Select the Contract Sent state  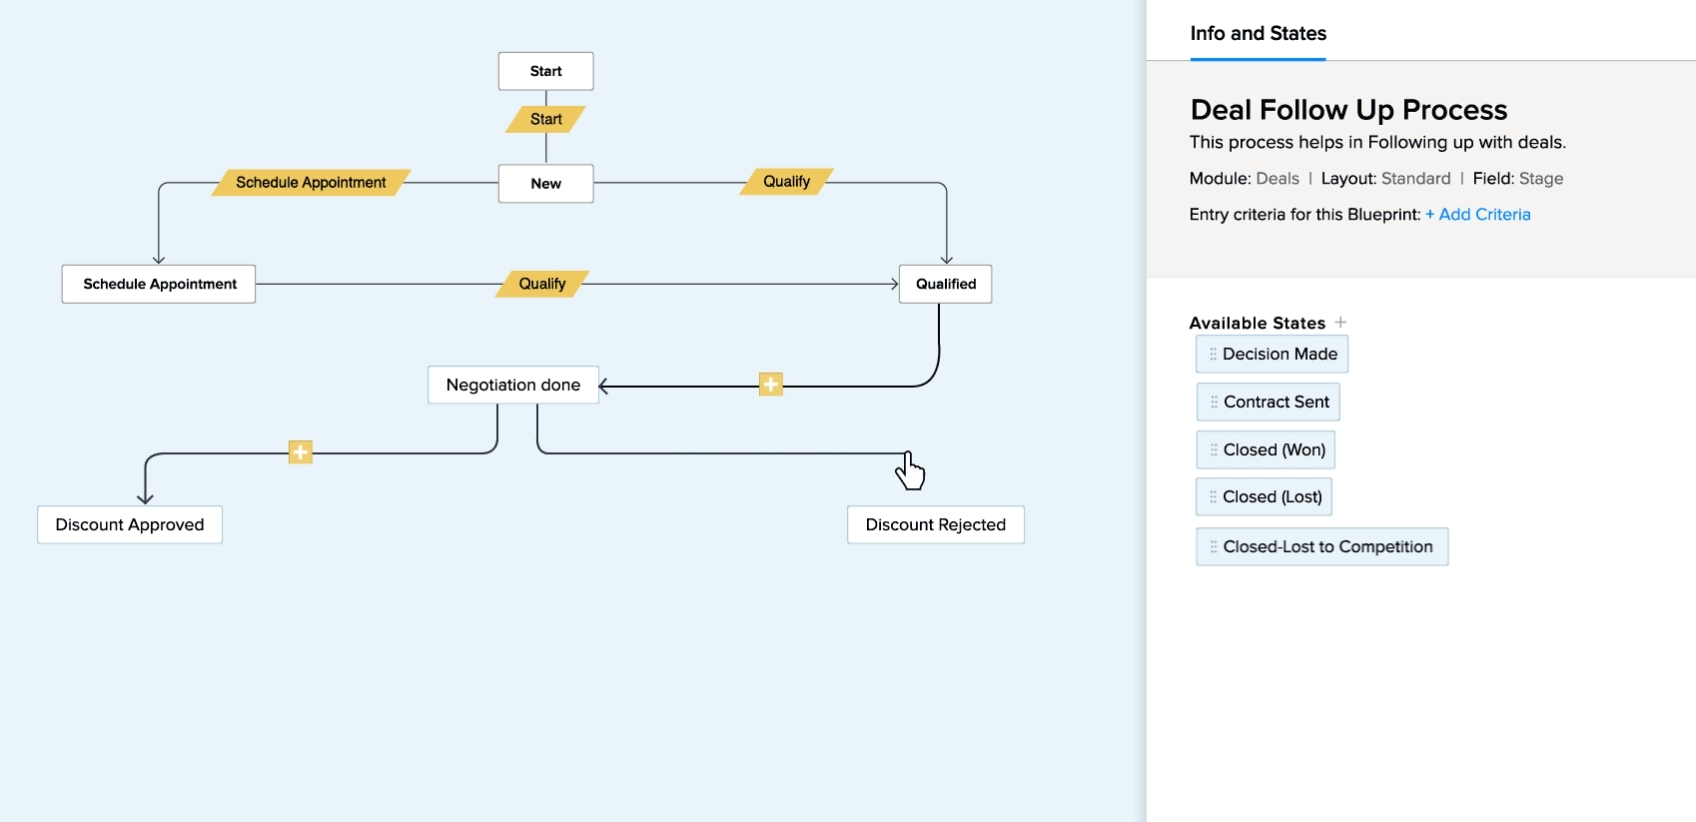(x=1268, y=402)
